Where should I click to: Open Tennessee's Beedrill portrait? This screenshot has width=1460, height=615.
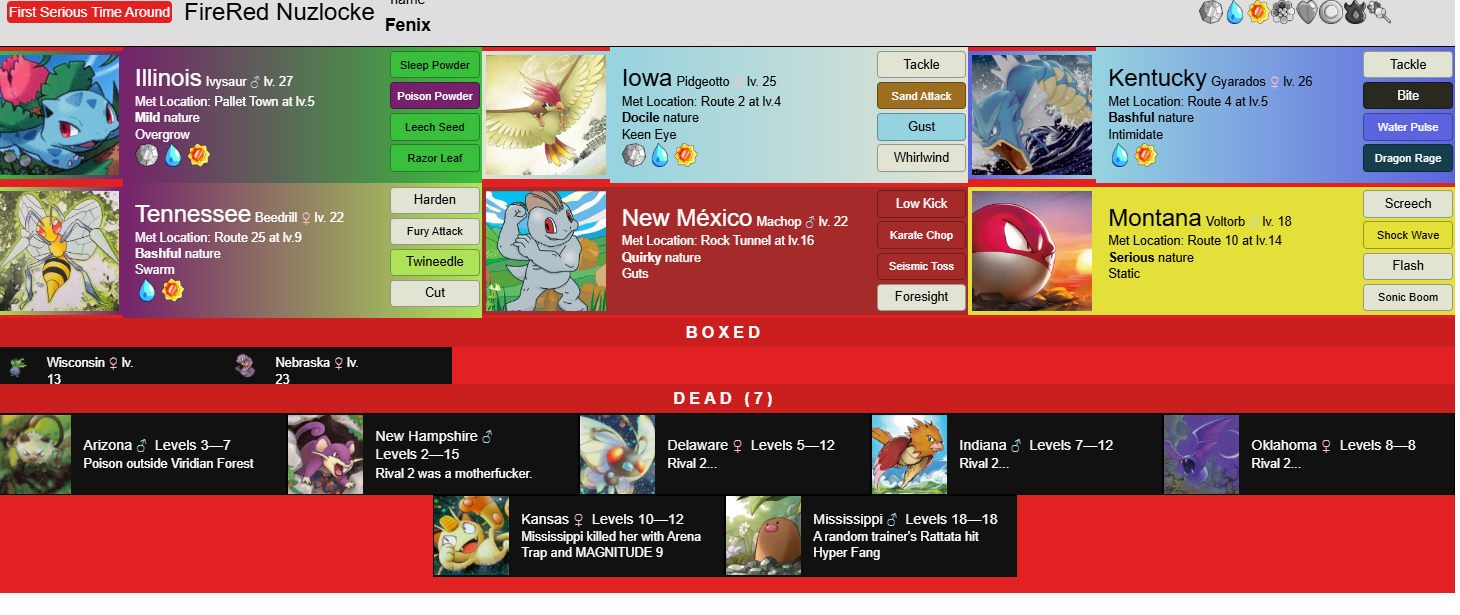click(60, 251)
